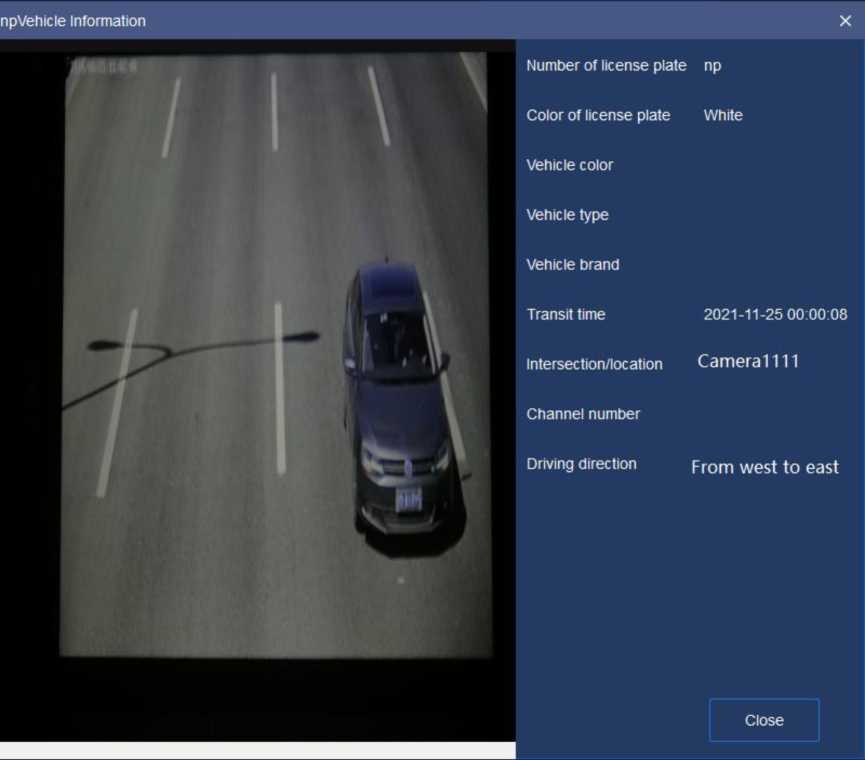Viewport: 865px width, 760px height.
Task: Select the 'Channel number' label
Action: click(583, 414)
